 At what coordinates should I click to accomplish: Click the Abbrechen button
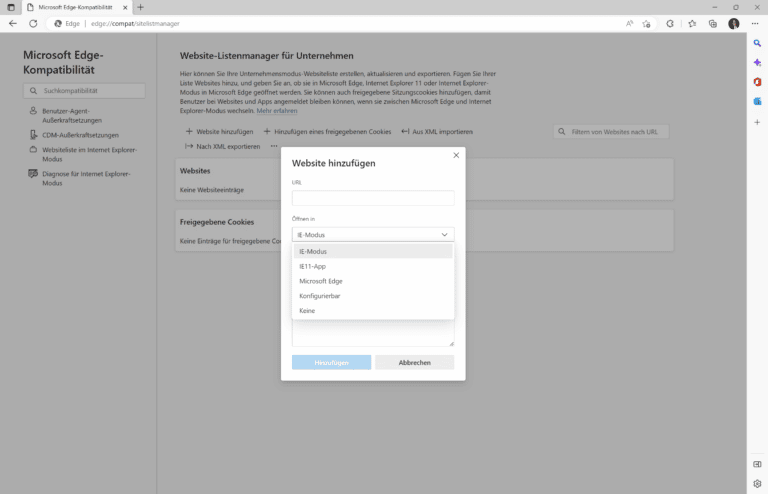click(x=414, y=362)
